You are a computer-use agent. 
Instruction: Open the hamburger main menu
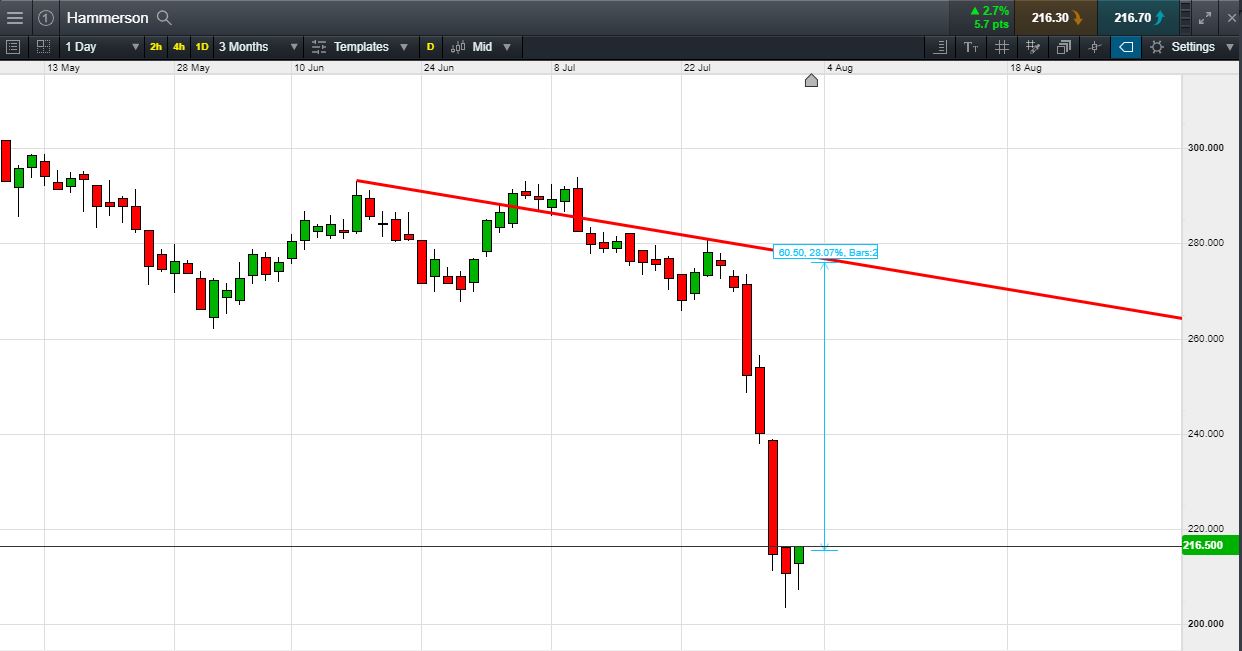(15, 17)
